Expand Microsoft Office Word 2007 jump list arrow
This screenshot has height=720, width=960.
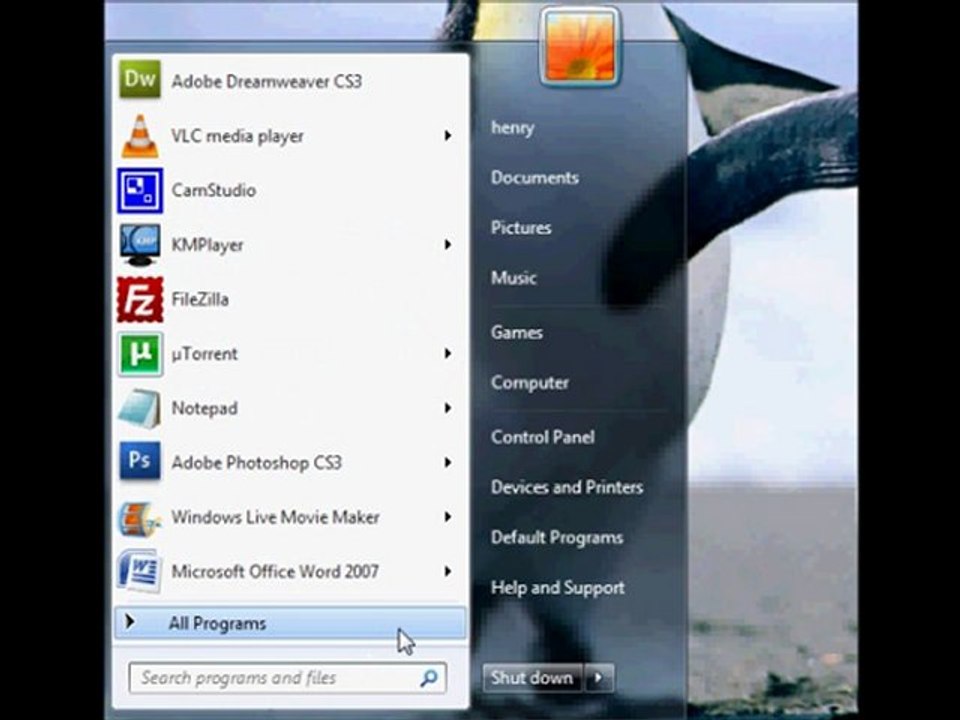(448, 572)
